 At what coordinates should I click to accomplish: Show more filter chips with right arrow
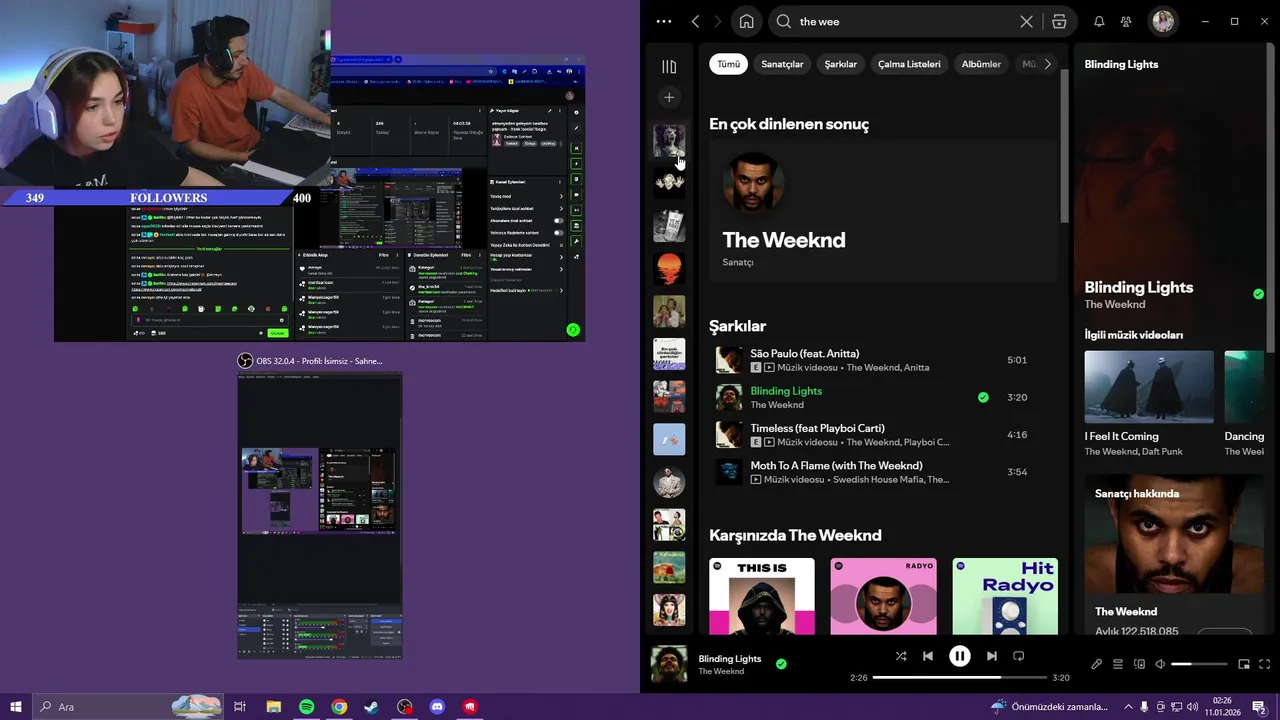(1047, 64)
